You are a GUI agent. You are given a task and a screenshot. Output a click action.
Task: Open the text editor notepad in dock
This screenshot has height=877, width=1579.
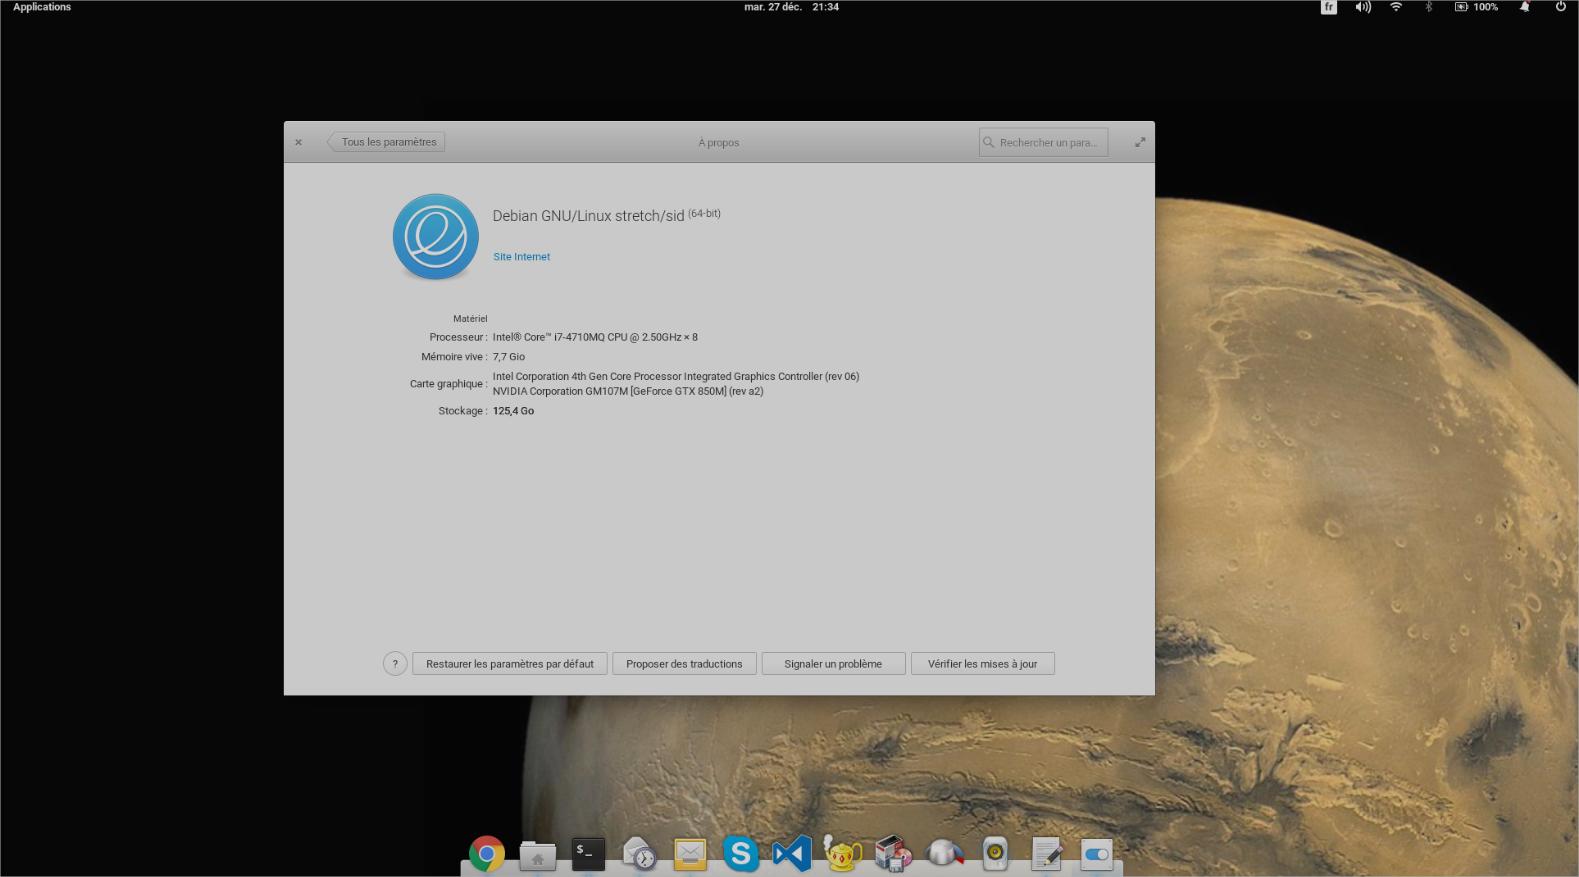coord(1047,854)
